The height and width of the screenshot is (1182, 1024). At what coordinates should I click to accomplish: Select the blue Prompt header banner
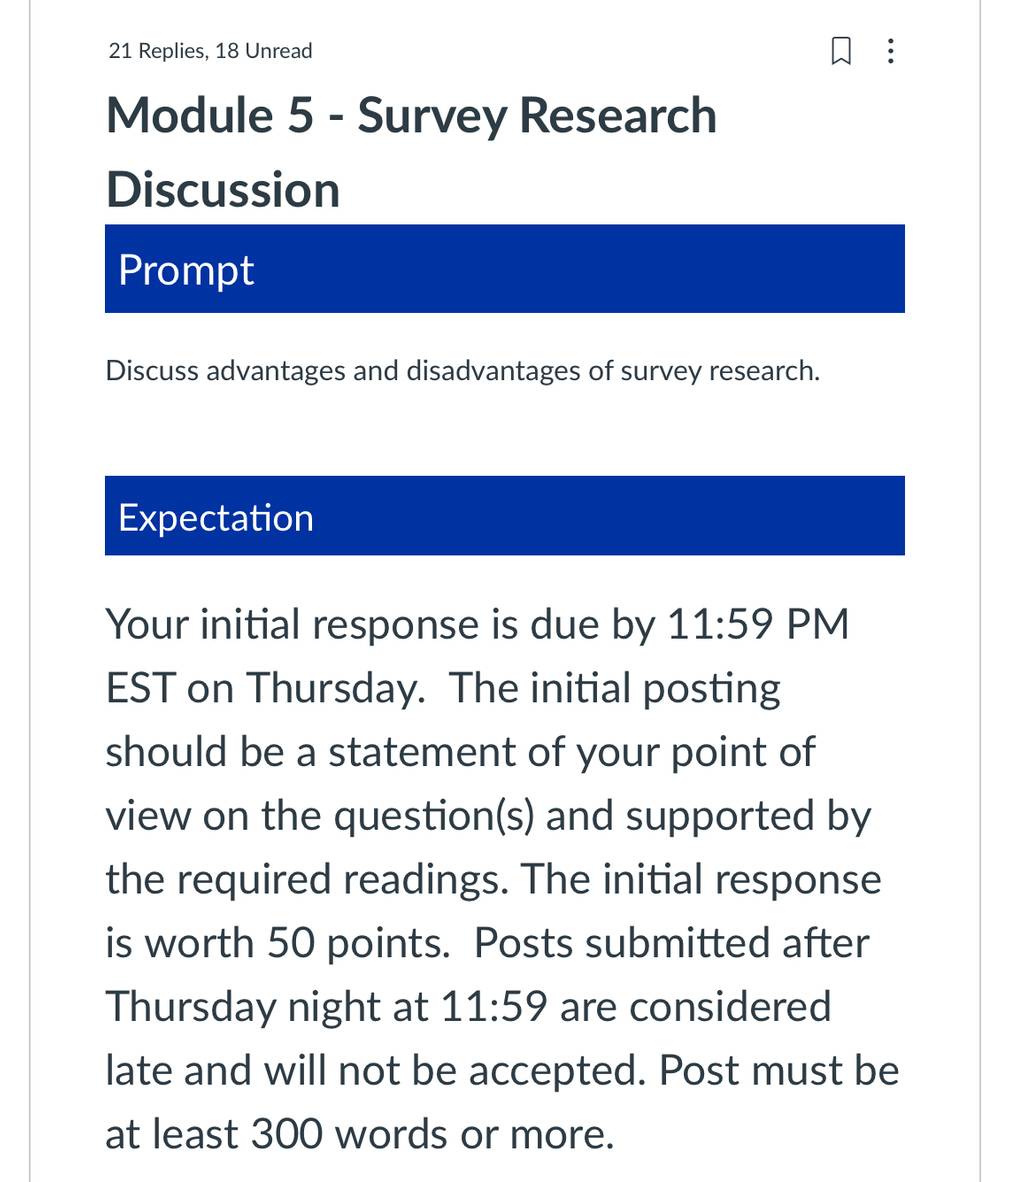coord(504,268)
